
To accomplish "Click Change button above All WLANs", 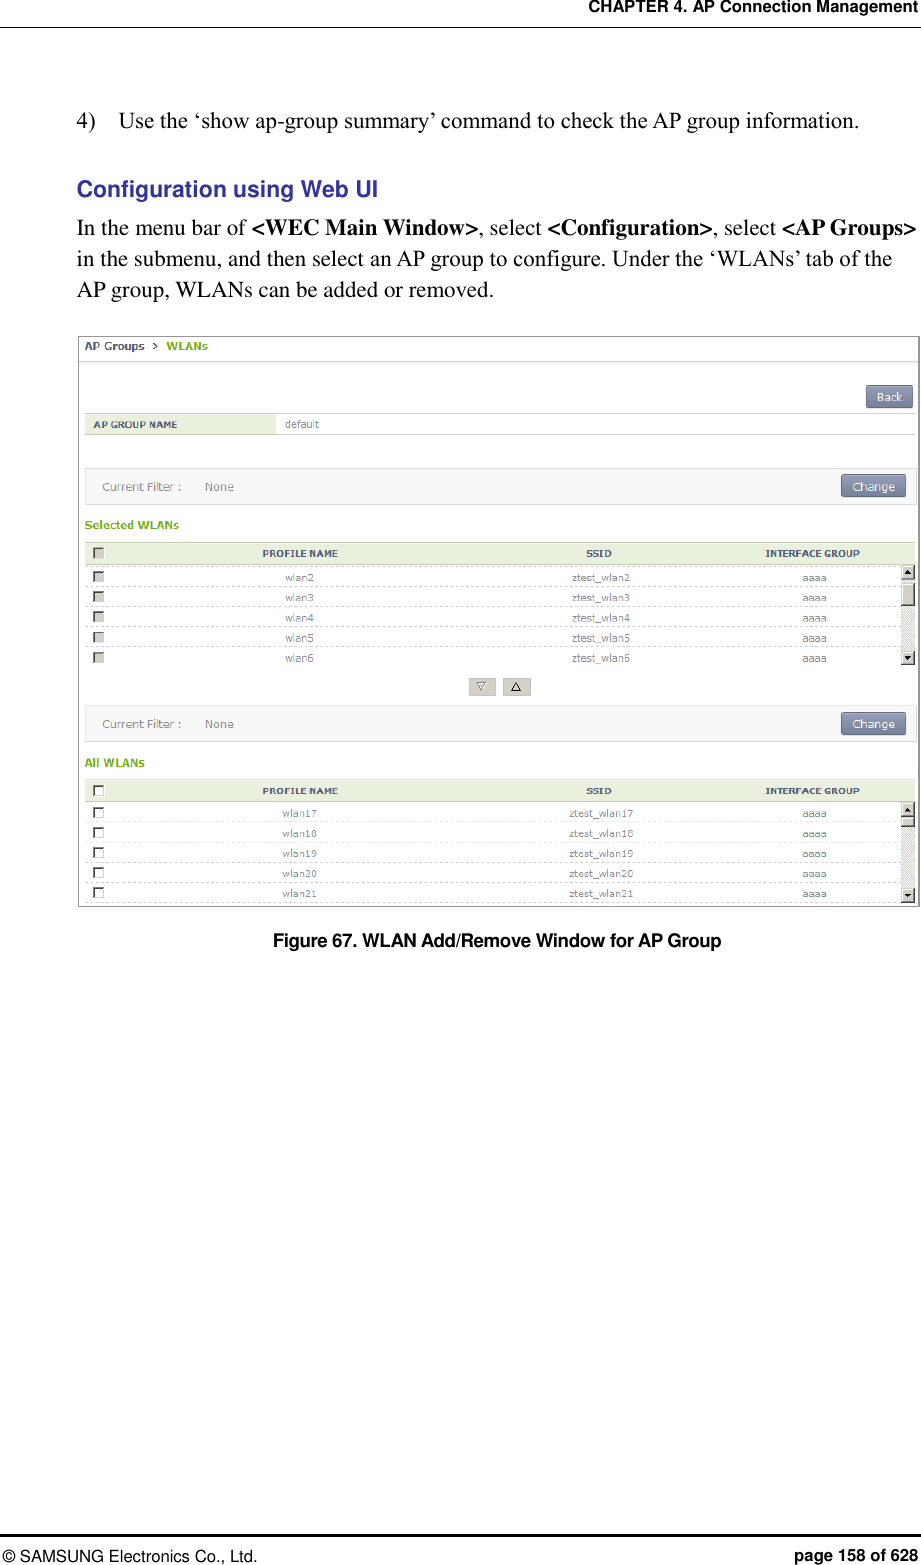I will tap(873, 724).
